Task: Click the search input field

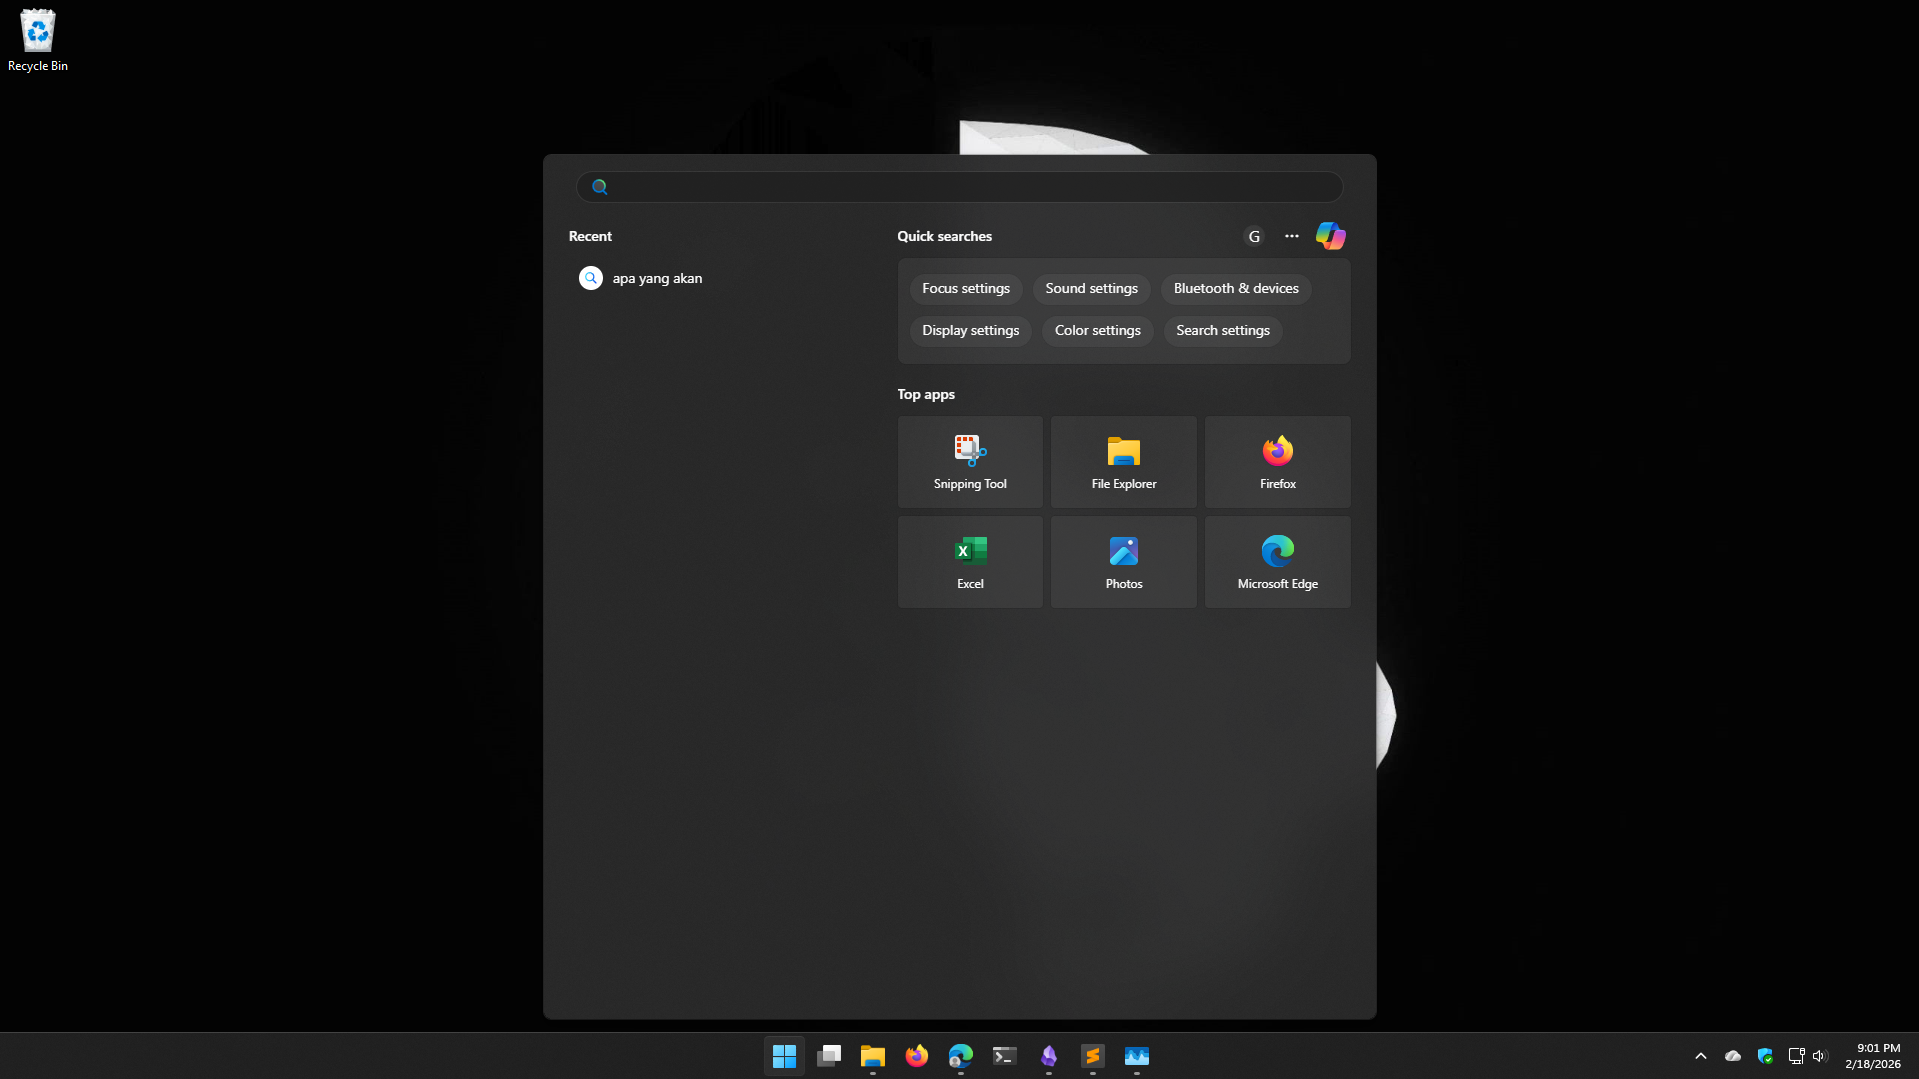Action: point(960,187)
